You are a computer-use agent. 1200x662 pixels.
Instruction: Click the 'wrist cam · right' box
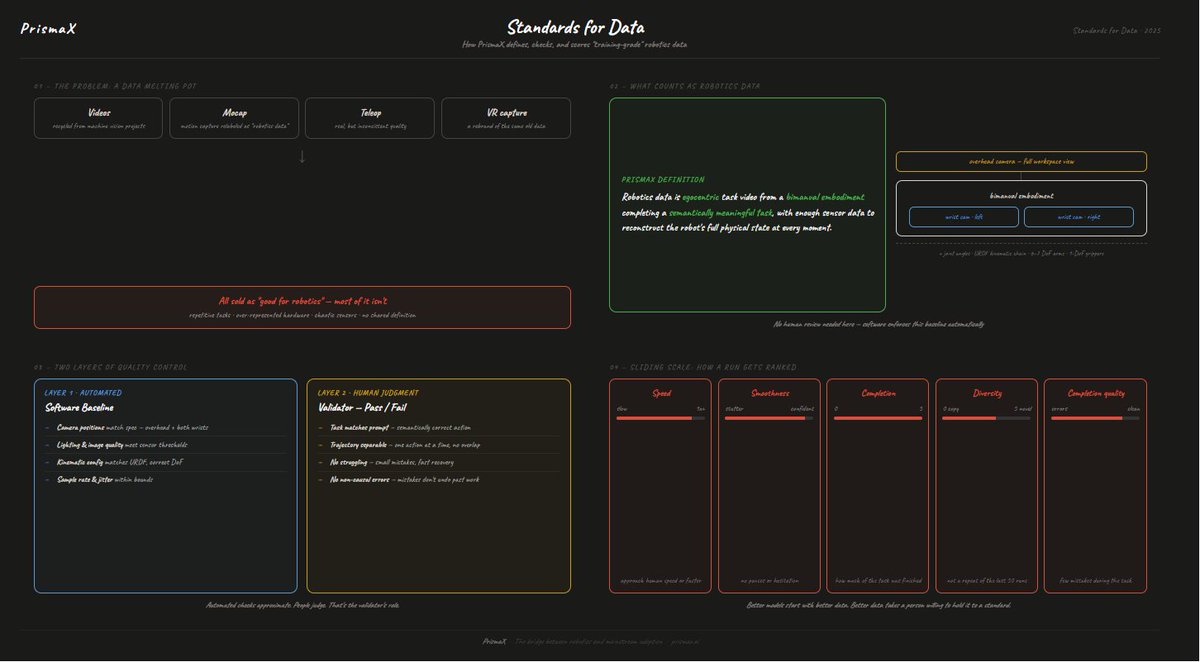click(1079, 217)
